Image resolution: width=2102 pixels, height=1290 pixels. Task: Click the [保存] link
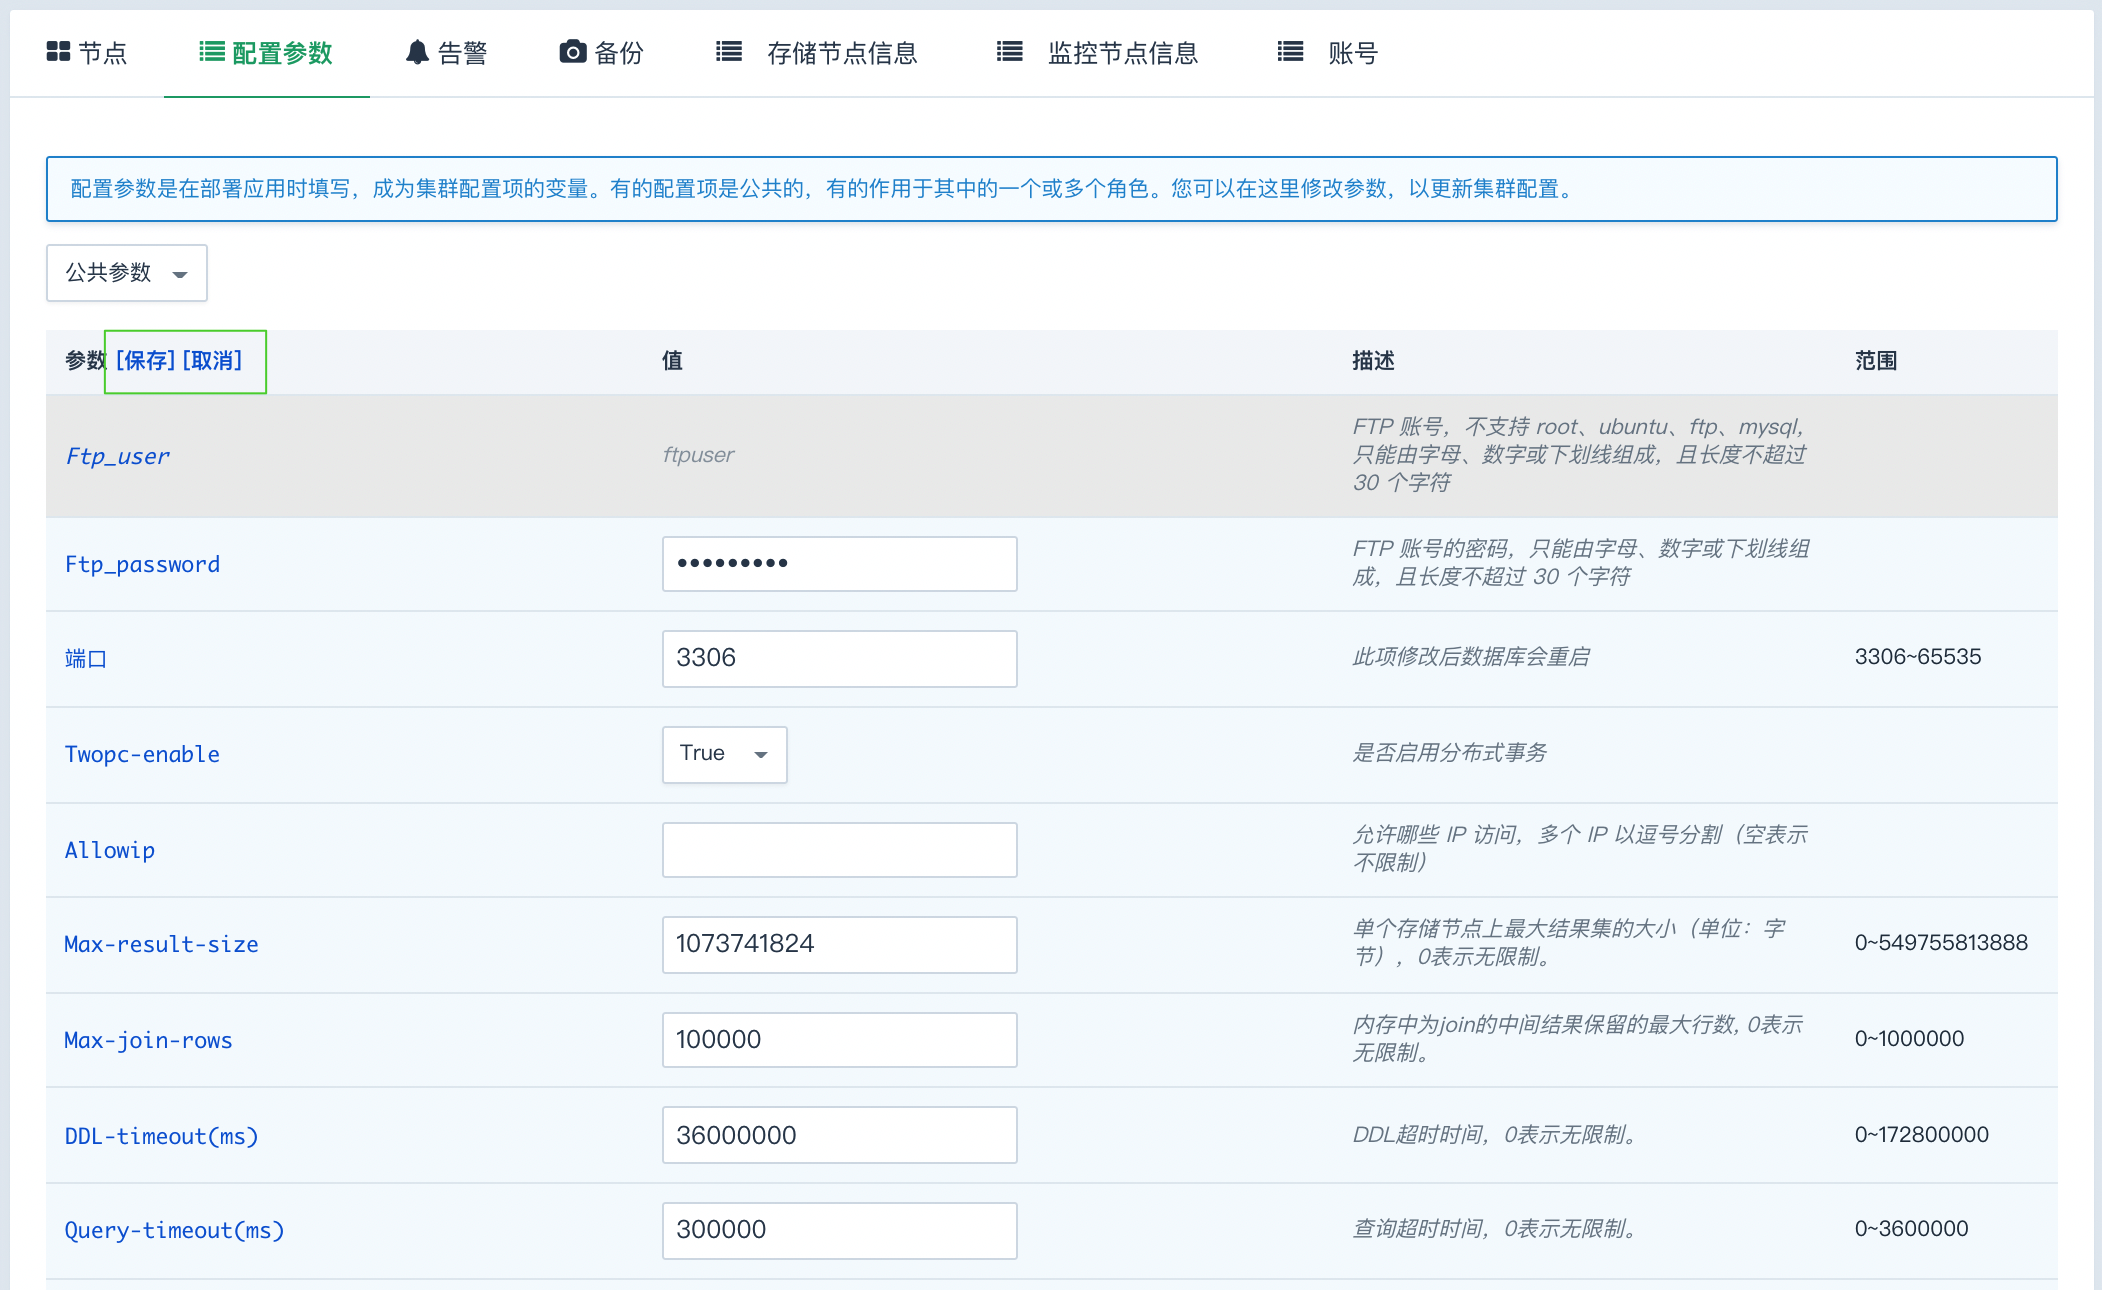coord(146,361)
